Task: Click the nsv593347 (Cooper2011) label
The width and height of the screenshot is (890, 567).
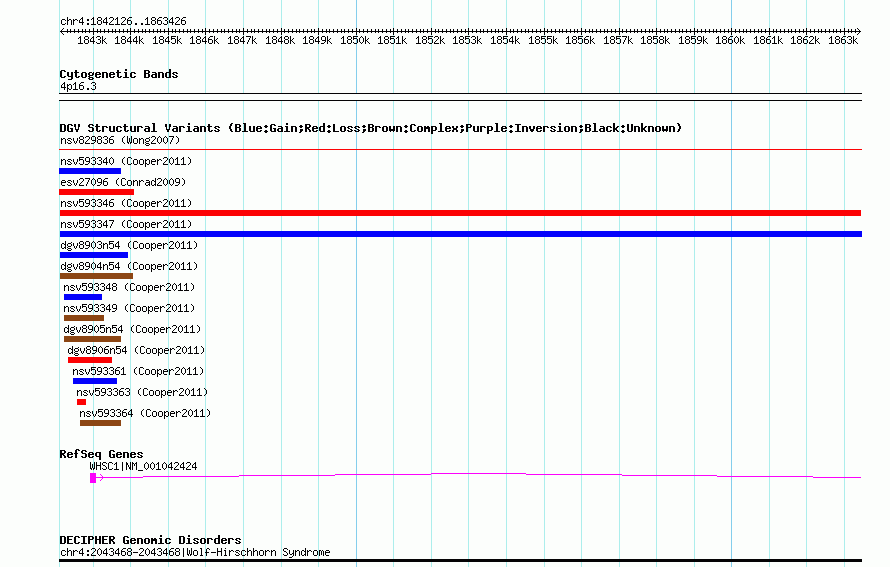Action: pos(126,224)
